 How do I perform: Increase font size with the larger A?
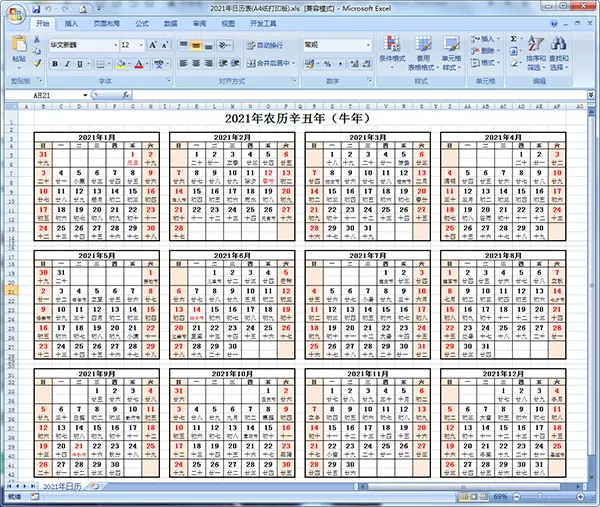(152, 45)
